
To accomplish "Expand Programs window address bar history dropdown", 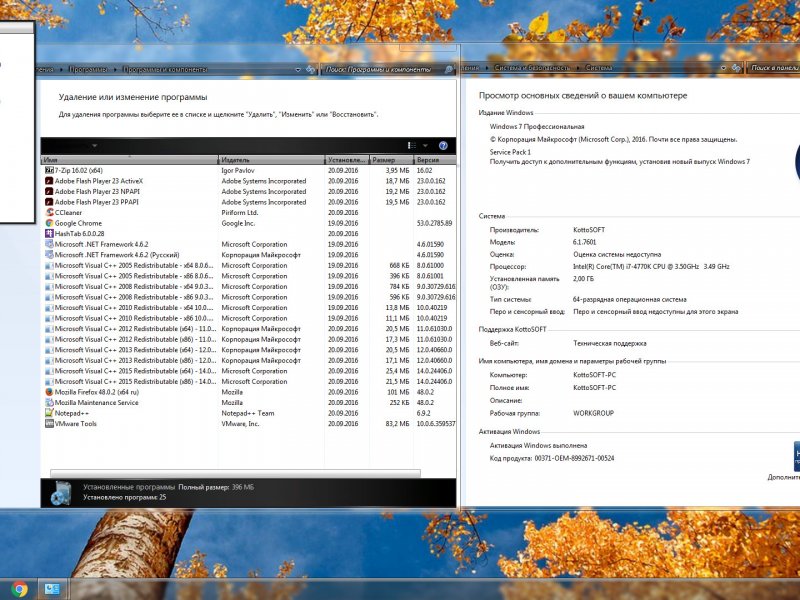I will point(298,69).
